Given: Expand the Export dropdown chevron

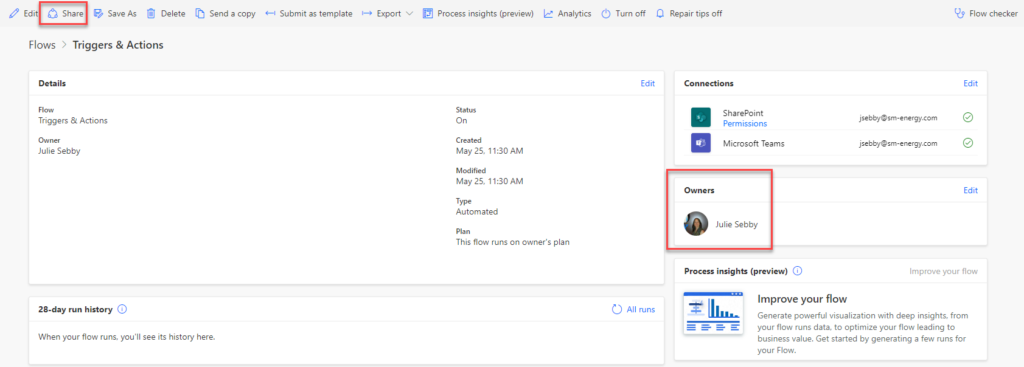Looking at the screenshot, I should 409,13.
